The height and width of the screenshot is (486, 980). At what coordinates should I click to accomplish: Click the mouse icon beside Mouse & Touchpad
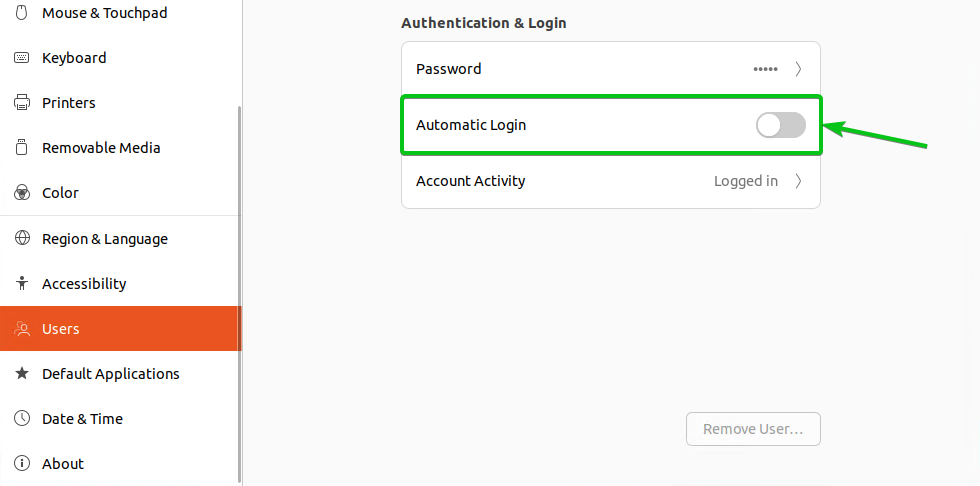click(22, 12)
